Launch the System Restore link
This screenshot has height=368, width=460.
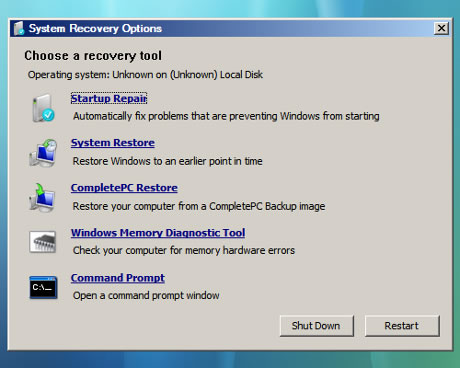[x=113, y=143]
